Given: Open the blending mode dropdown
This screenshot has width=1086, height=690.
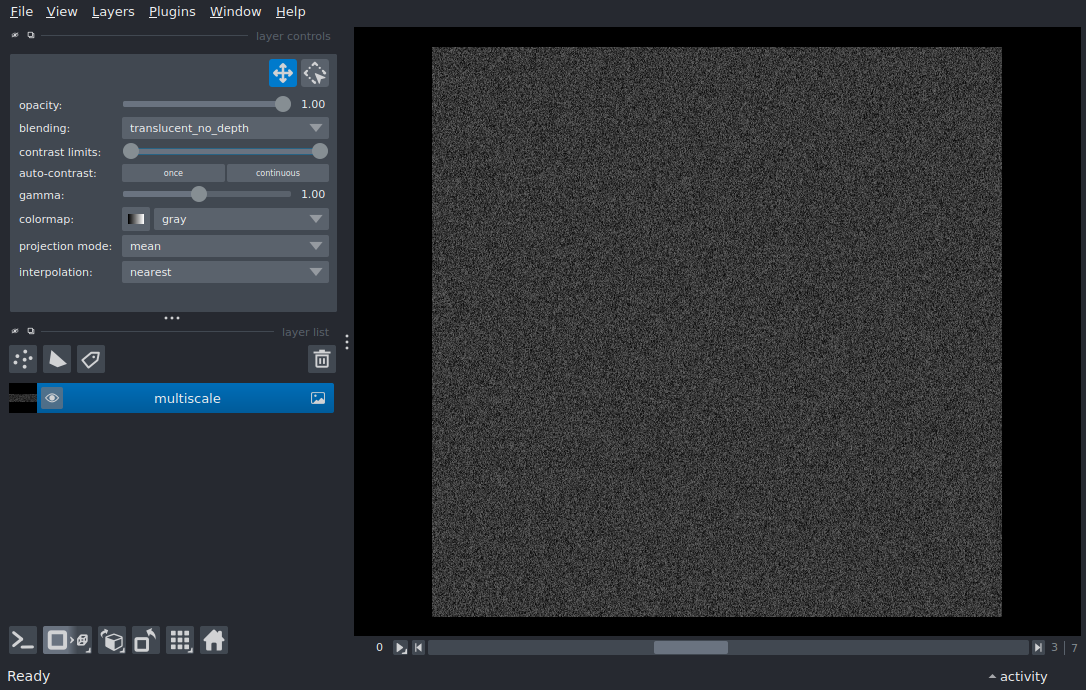Looking at the screenshot, I should tap(225, 128).
